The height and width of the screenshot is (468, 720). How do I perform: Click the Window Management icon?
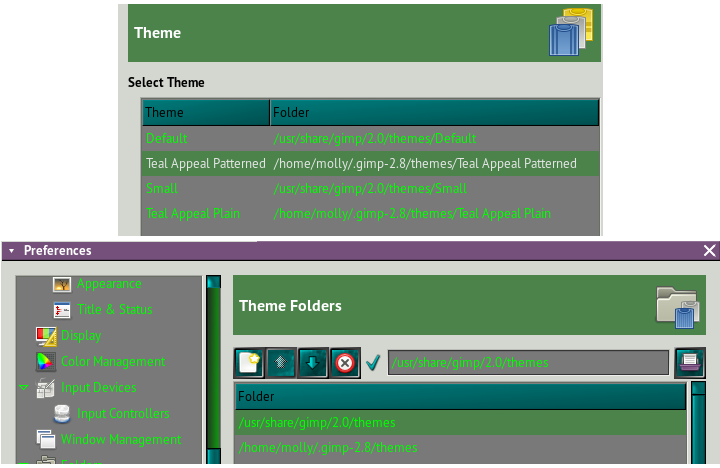pyautogui.click(x=45, y=440)
